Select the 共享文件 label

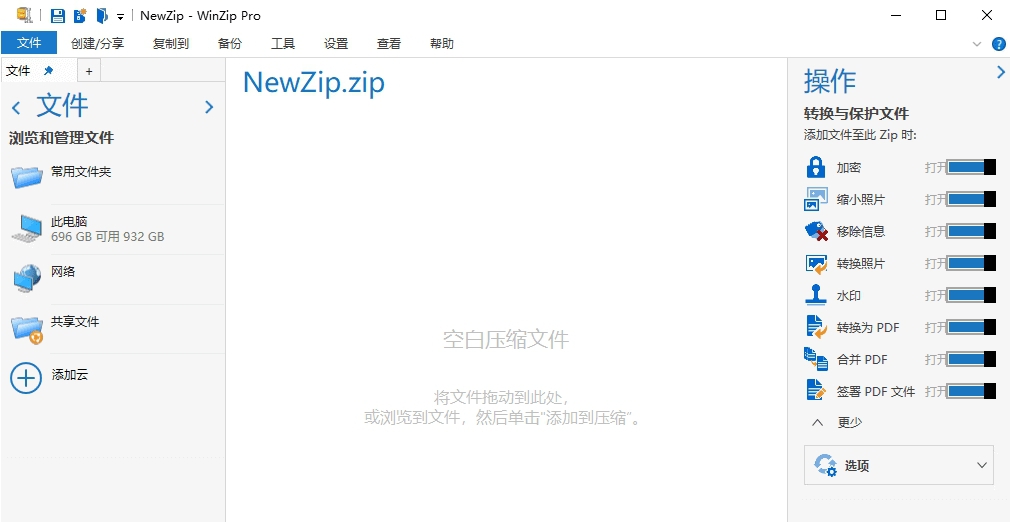coord(75,321)
